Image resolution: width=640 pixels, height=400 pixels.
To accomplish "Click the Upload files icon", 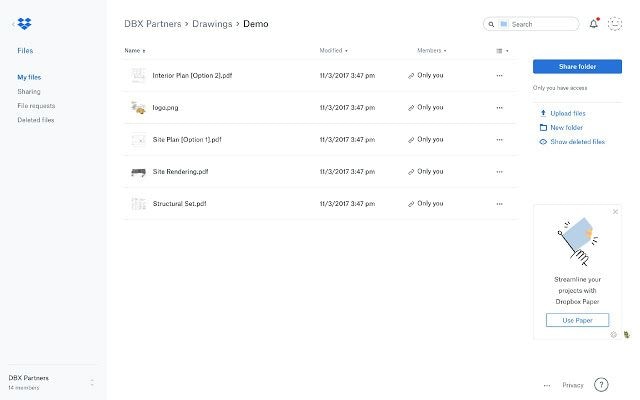I will (543, 113).
